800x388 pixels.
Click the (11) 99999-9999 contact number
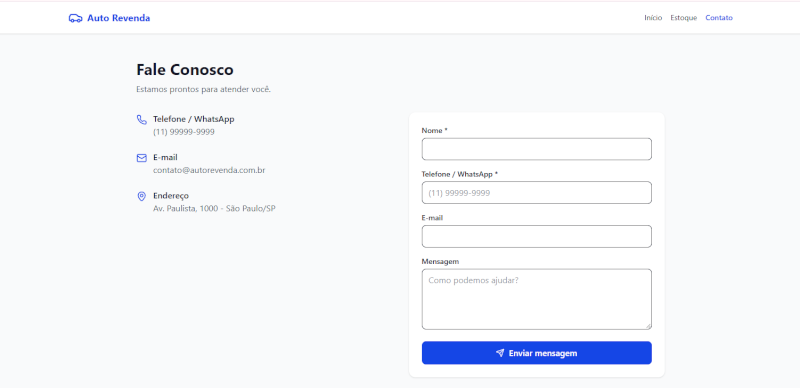click(184, 132)
